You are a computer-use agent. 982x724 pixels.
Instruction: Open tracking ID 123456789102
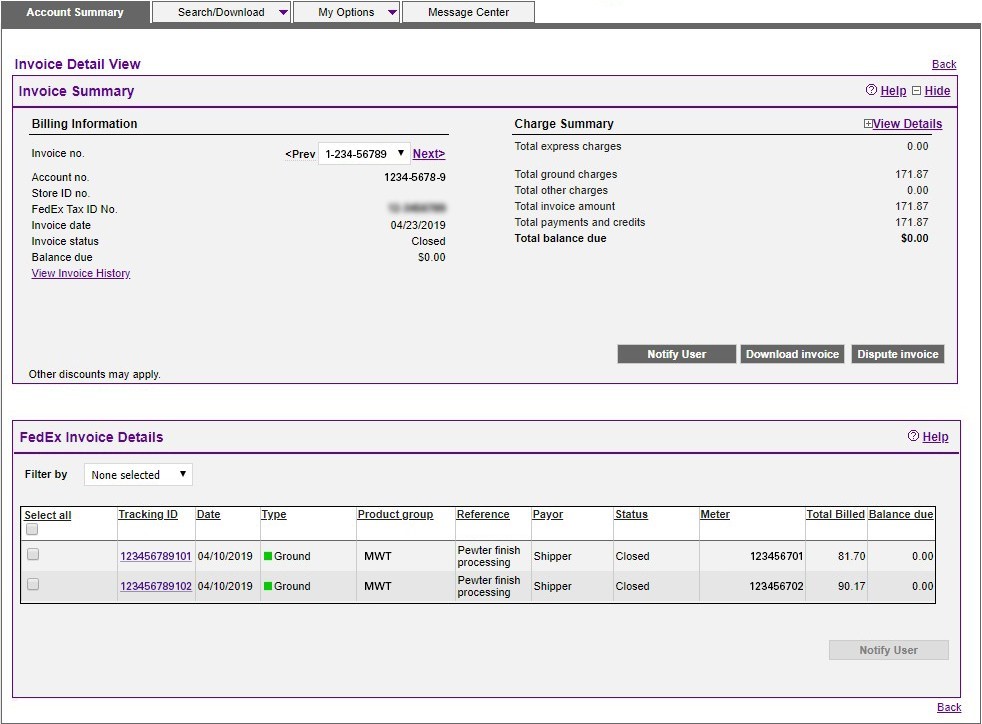coord(156,586)
